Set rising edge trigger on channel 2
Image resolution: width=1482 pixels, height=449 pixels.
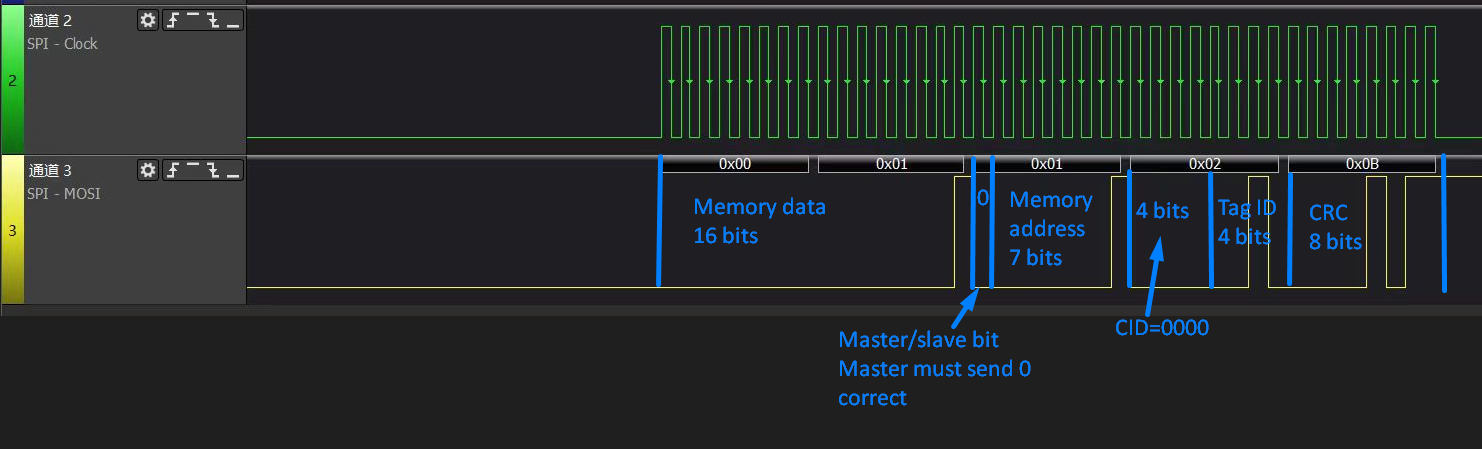point(173,20)
